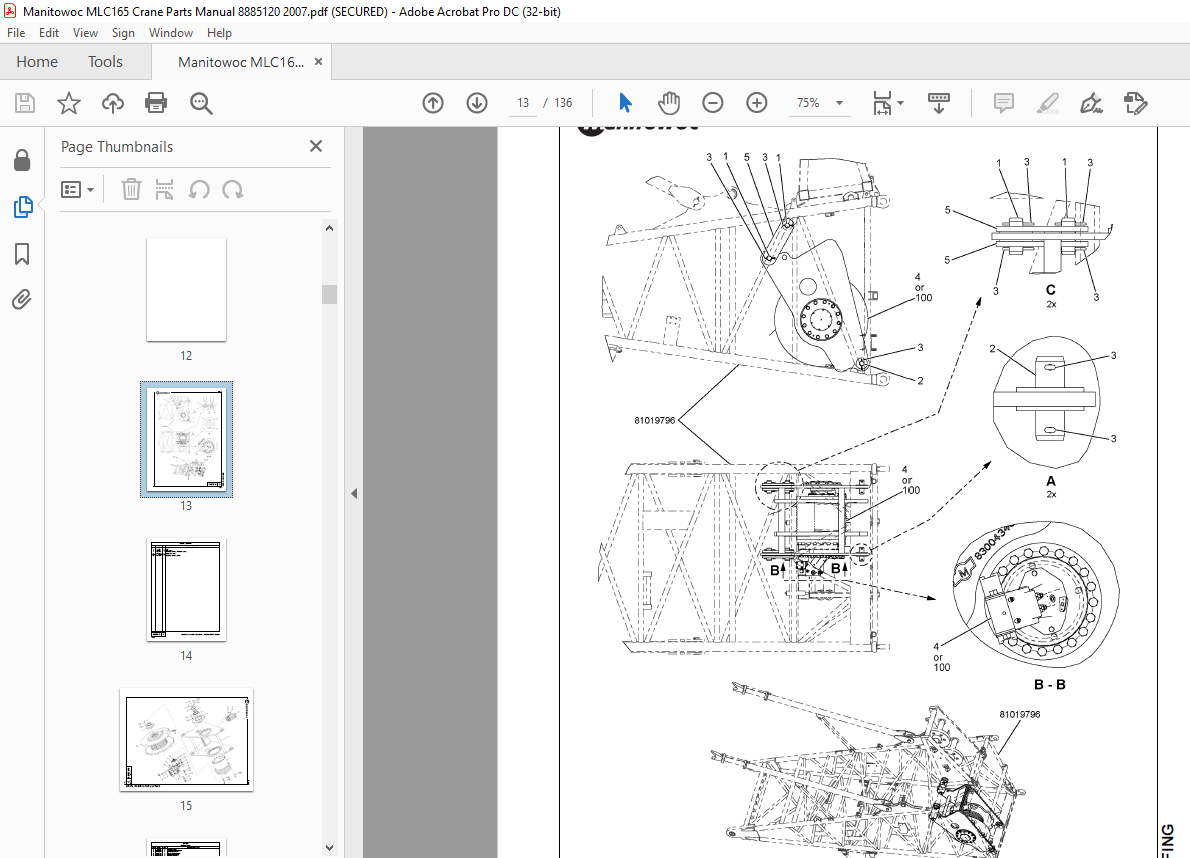Open the View menu
Image resolution: width=1190 pixels, height=858 pixels.
[85, 33]
